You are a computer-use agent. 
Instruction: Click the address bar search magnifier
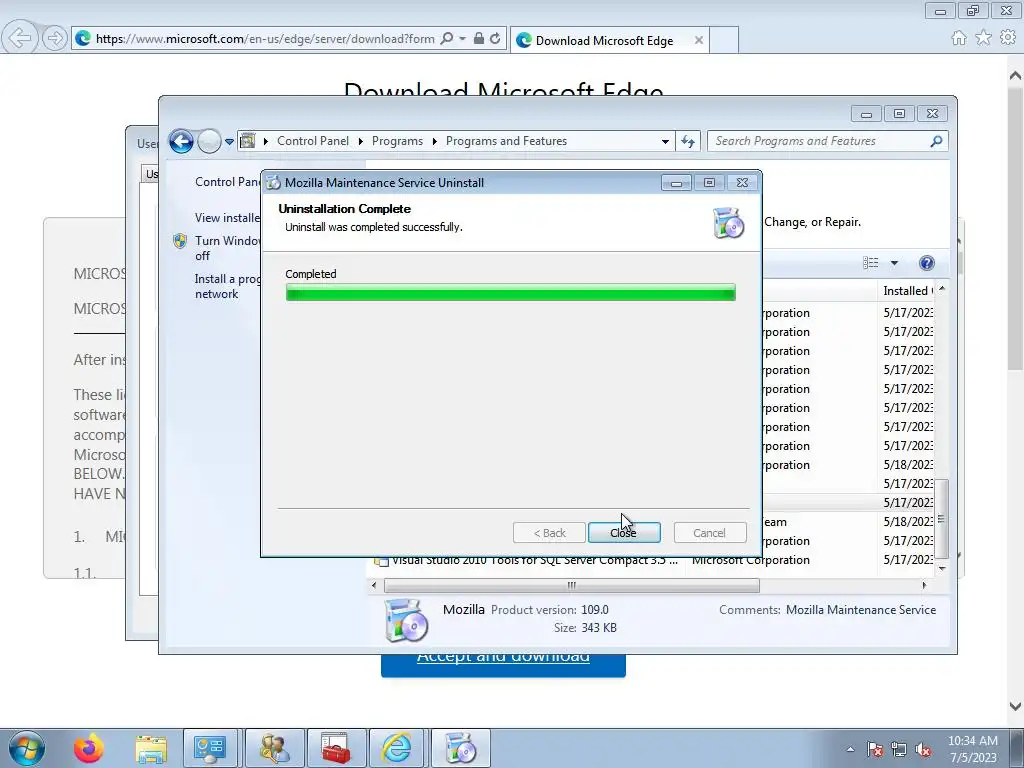pos(447,39)
